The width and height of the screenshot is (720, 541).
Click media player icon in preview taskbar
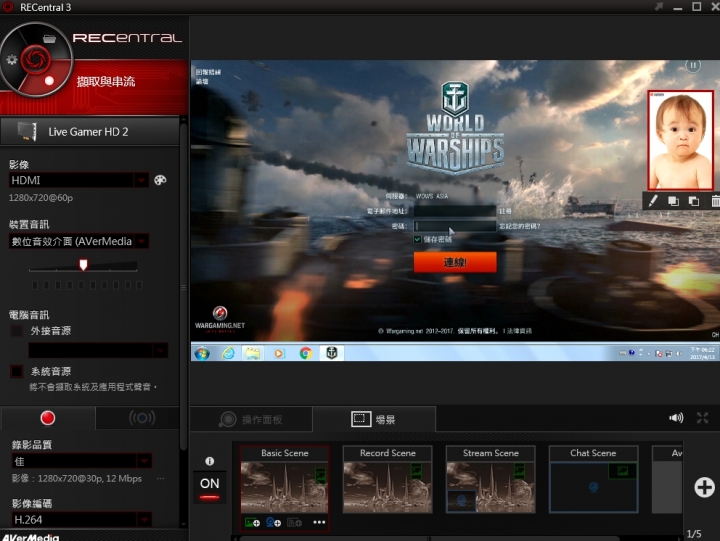coord(279,353)
